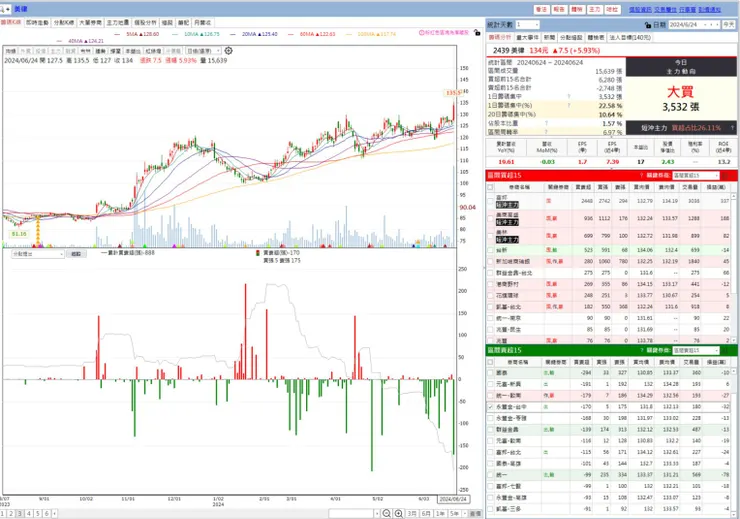Click the pink circled info note above chart
This screenshot has height=519, width=740.
click(444, 33)
